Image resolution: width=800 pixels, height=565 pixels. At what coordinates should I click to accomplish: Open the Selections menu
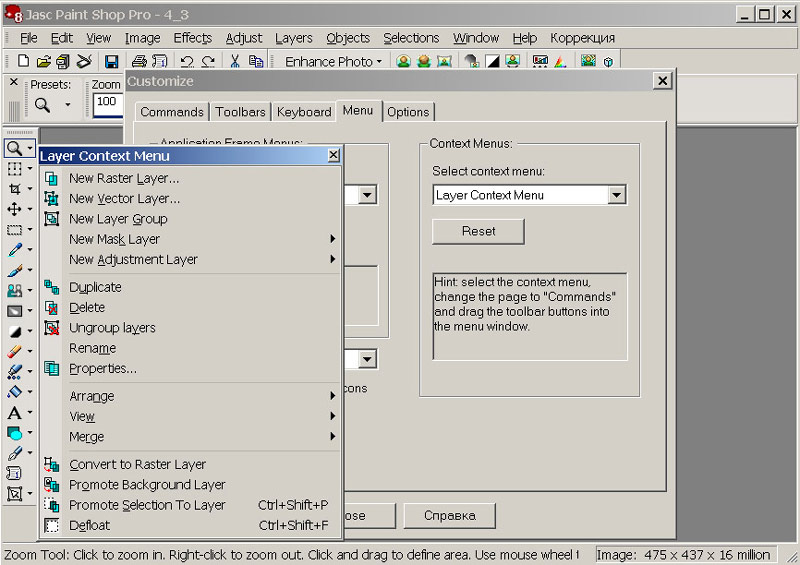coord(411,38)
